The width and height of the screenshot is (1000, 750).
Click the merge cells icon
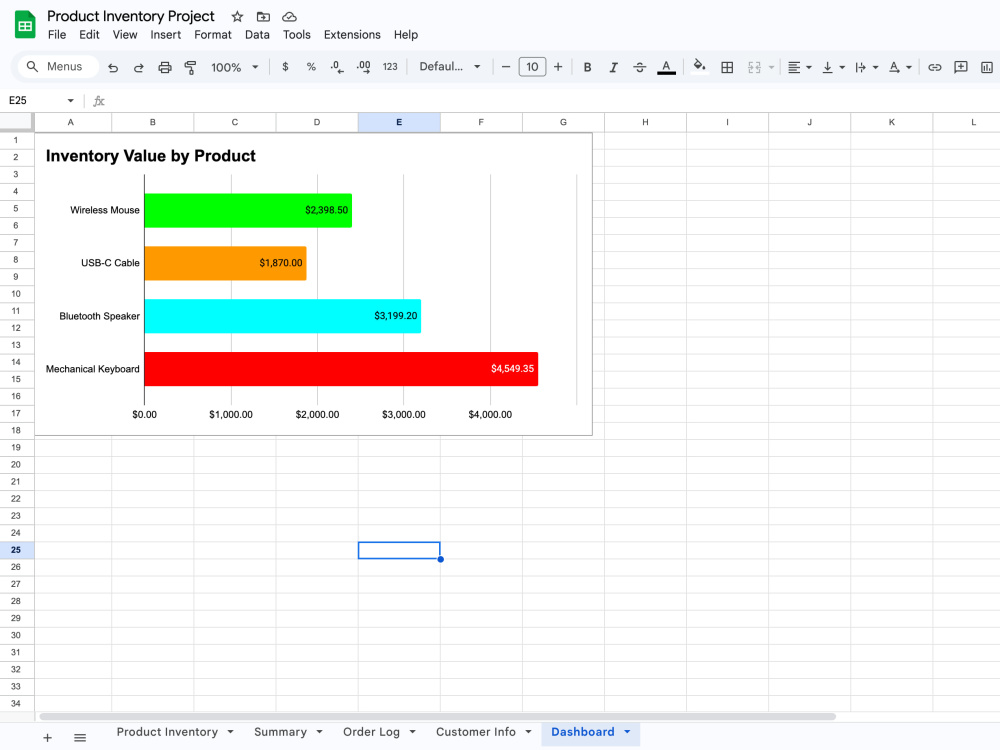pos(754,67)
